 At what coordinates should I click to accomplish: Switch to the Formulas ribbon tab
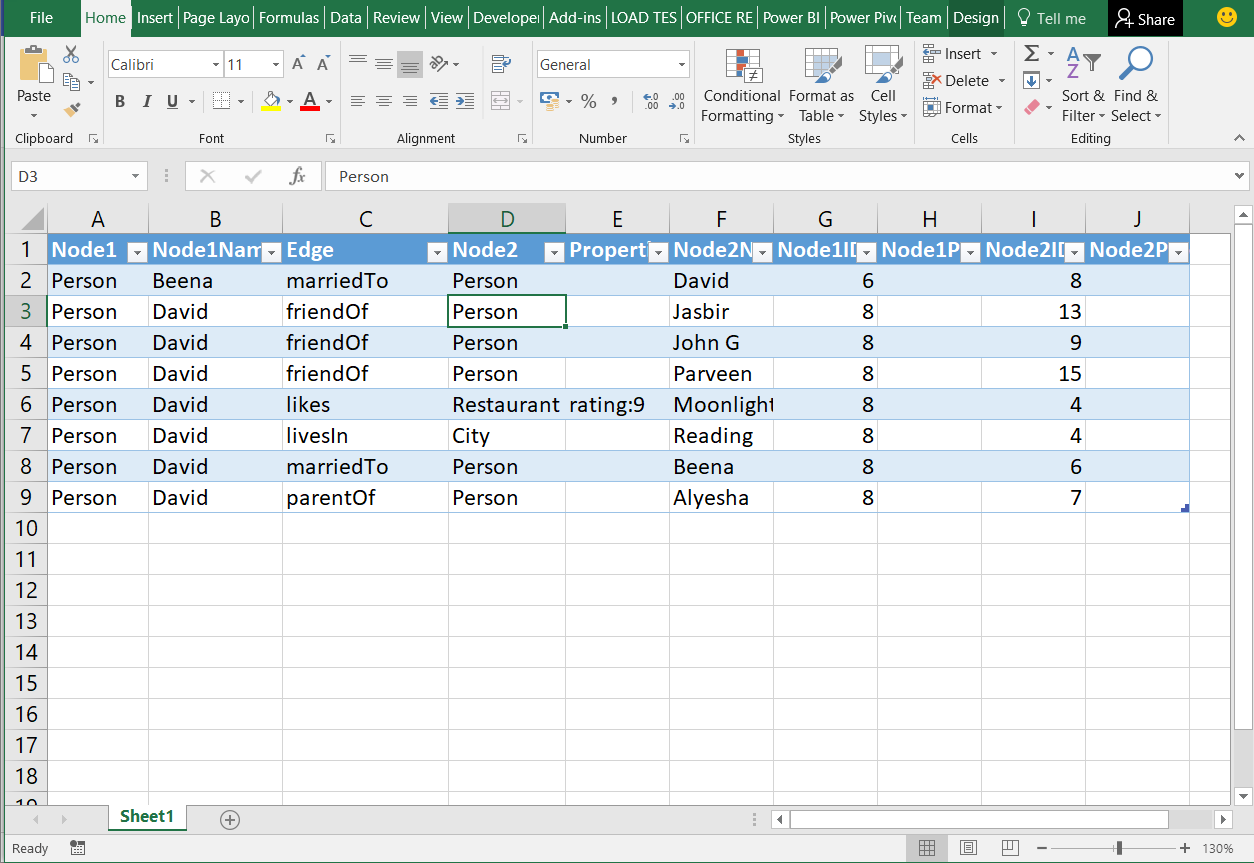coord(288,17)
